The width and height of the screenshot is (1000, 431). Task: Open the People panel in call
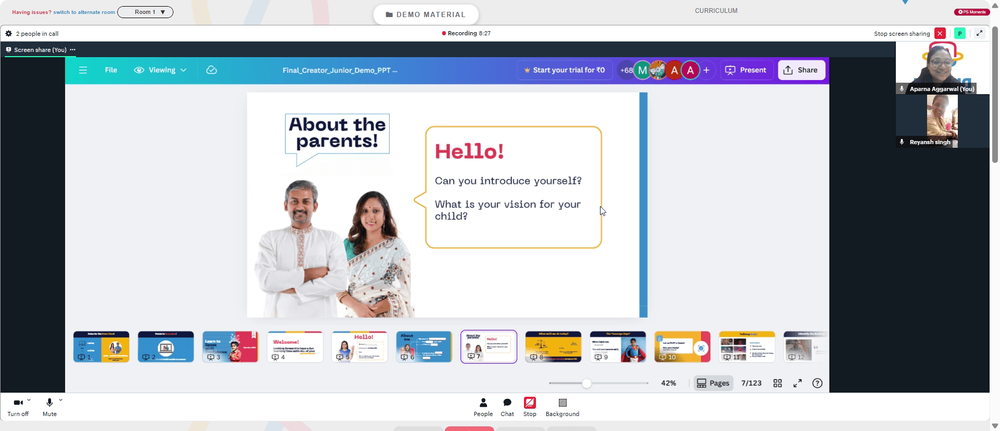click(x=483, y=407)
